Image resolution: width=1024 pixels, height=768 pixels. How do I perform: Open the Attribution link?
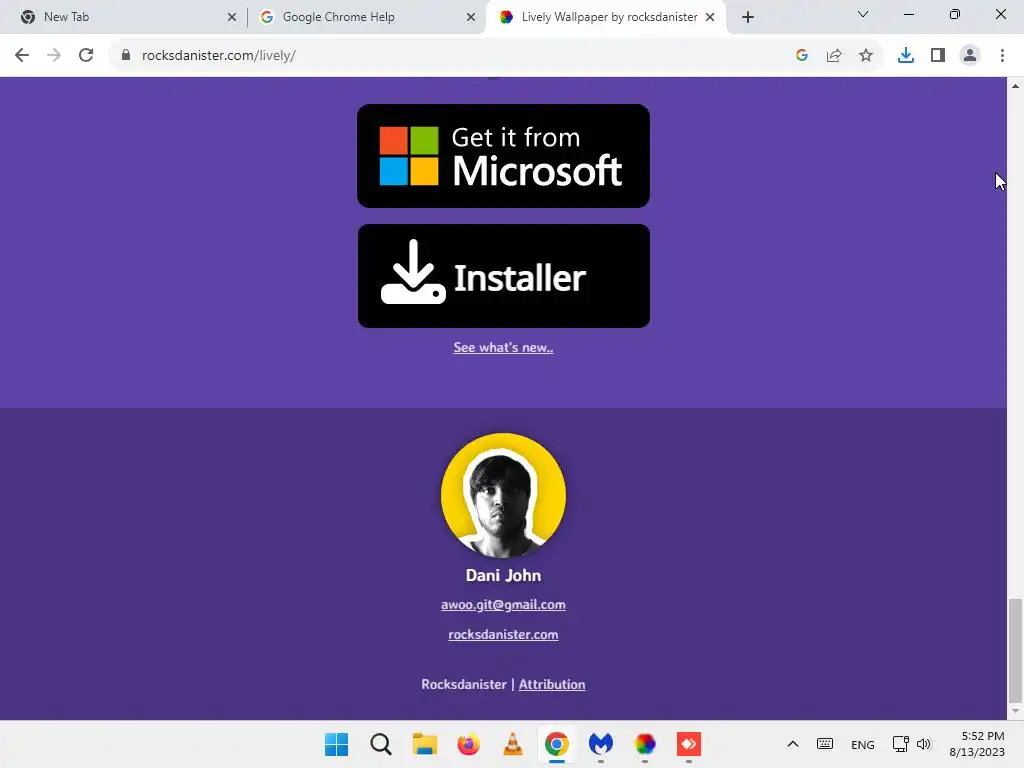pyautogui.click(x=552, y=684)
